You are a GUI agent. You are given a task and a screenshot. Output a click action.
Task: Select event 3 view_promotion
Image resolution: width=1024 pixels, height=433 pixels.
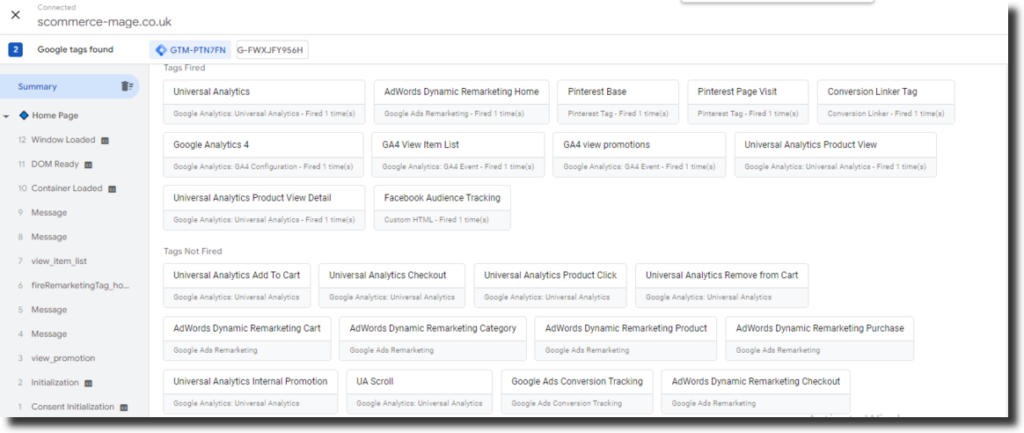(57, 358)
